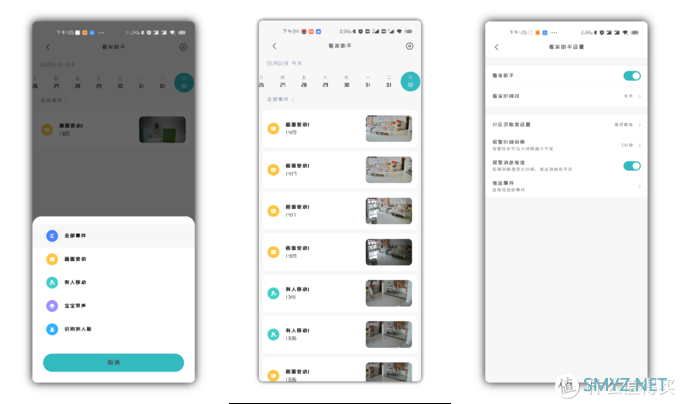Tap purple 宝宝哭声 icon in filter sheet
This screenshot has height=404, width=680.
pos(52,306)
